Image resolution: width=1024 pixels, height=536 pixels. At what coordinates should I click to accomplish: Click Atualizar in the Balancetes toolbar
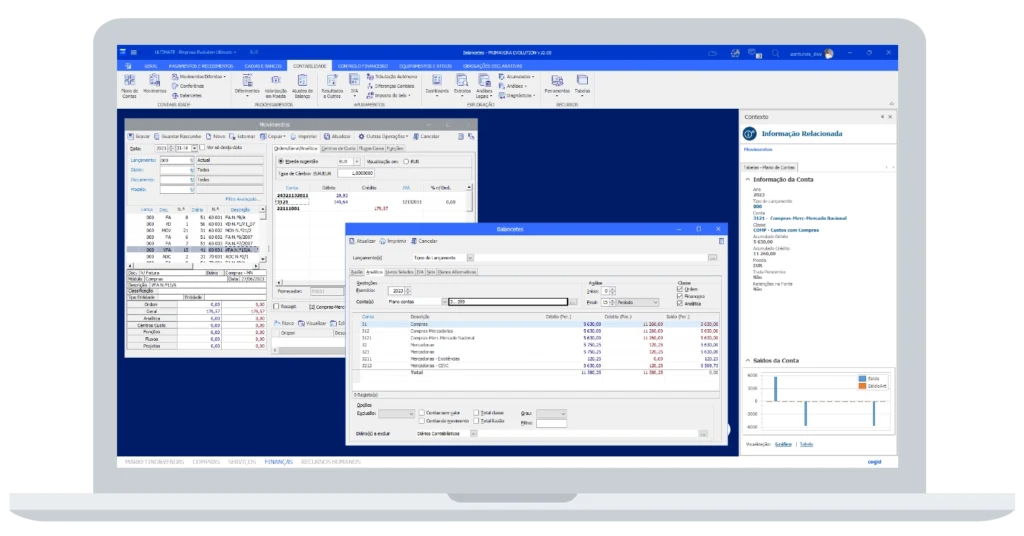[x=364, y=241]
